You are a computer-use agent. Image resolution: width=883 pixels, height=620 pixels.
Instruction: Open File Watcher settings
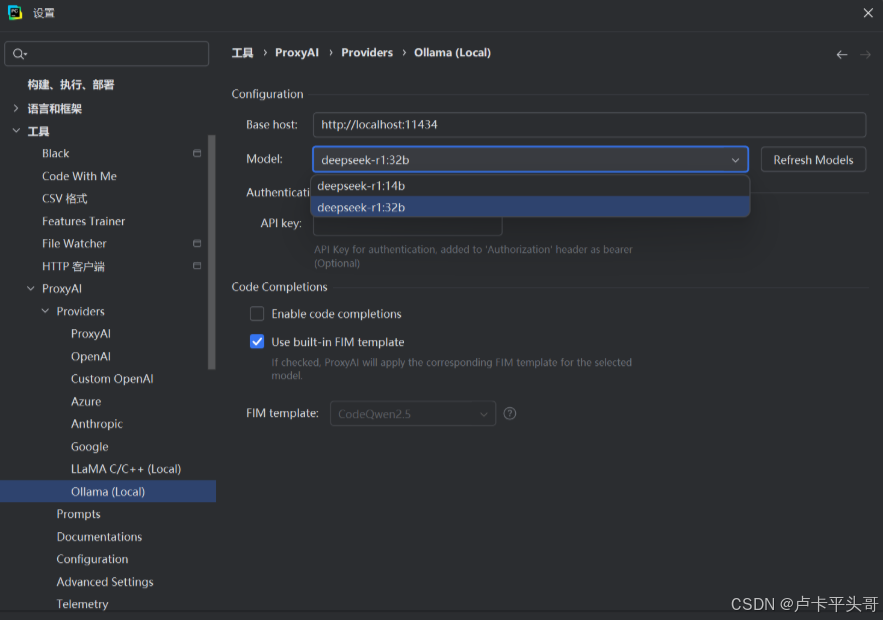[74, 244]
